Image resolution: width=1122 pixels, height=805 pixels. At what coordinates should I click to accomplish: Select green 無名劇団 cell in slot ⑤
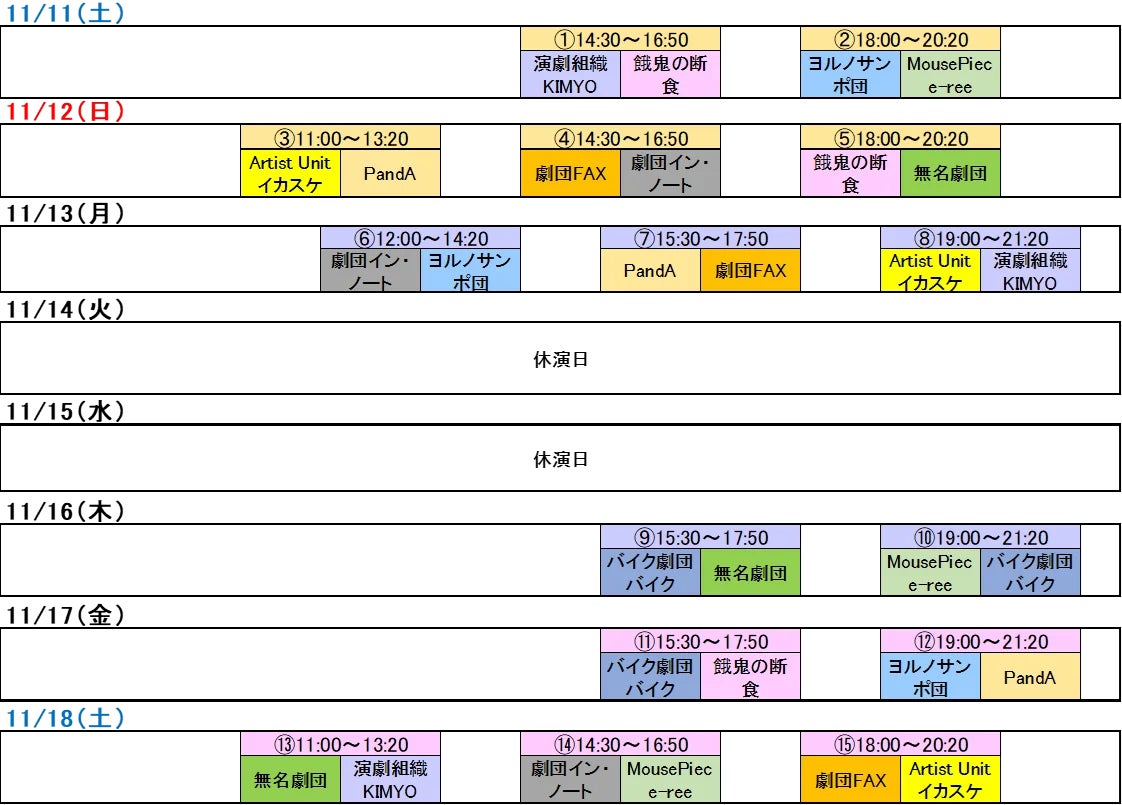point(950,174)
